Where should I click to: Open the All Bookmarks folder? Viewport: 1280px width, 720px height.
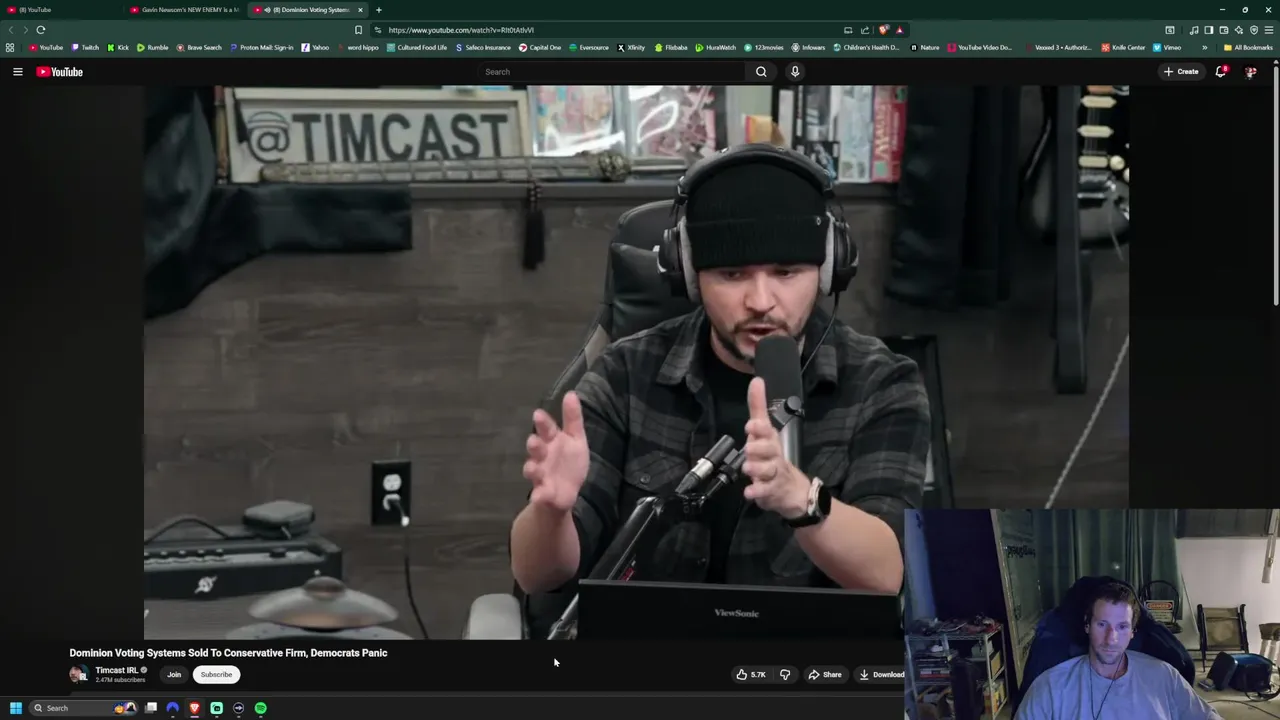[1247, 47]
